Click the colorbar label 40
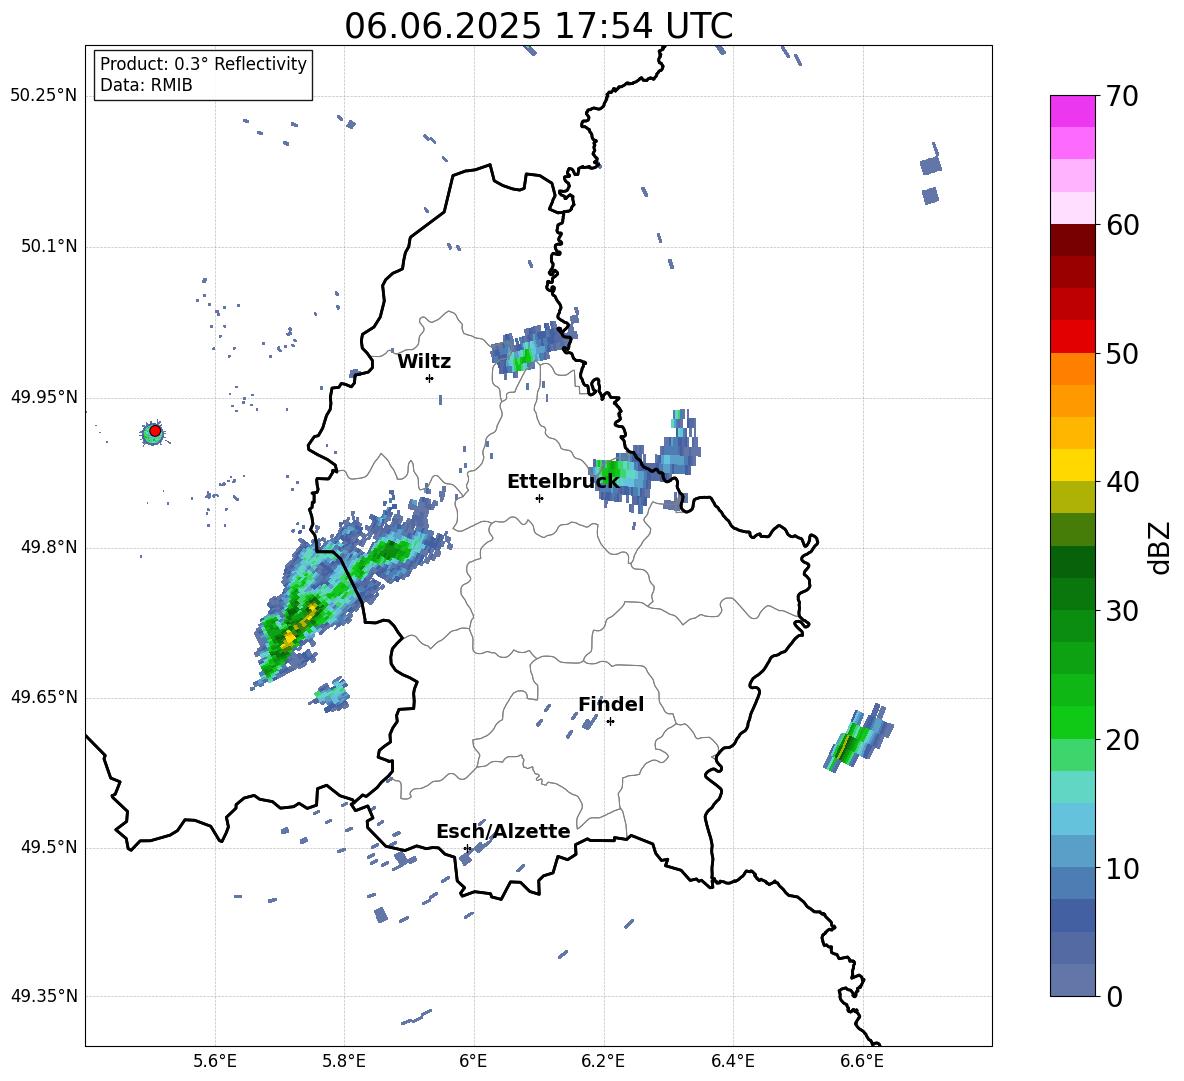 tap(1122, 482)
